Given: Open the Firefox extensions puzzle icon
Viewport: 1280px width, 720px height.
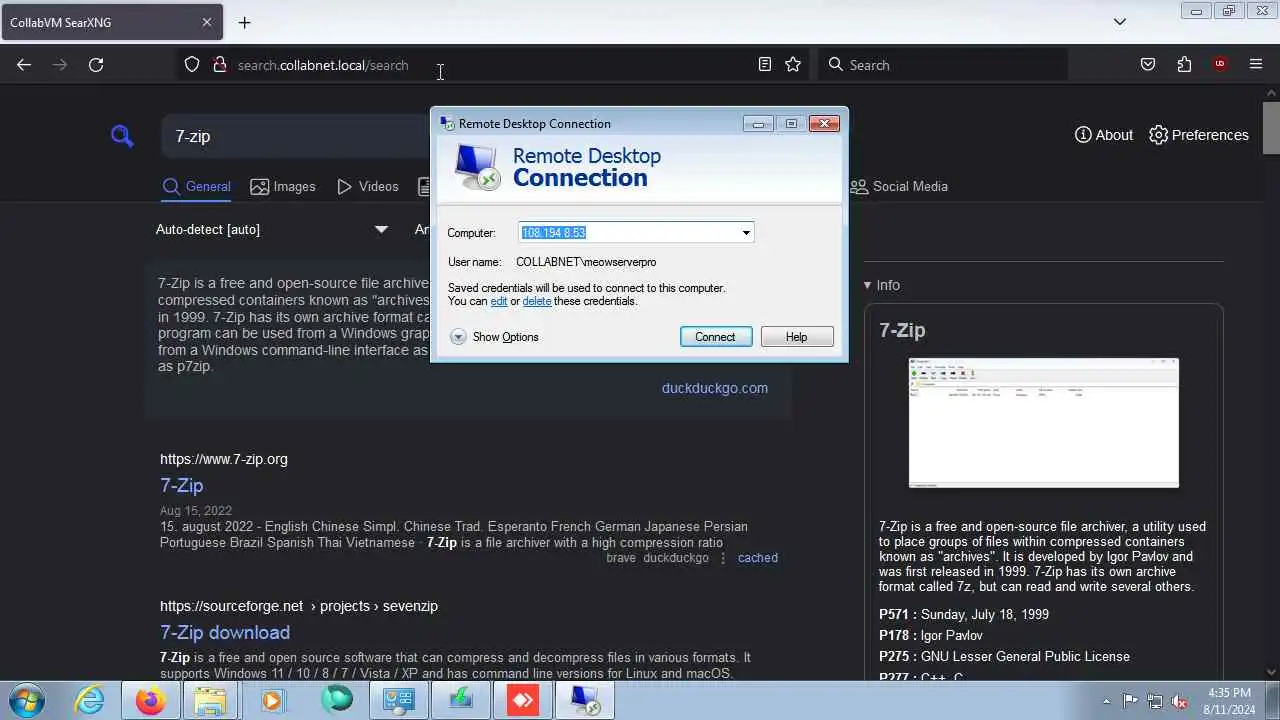Looking at the screenshot, I should point(1184,65).
